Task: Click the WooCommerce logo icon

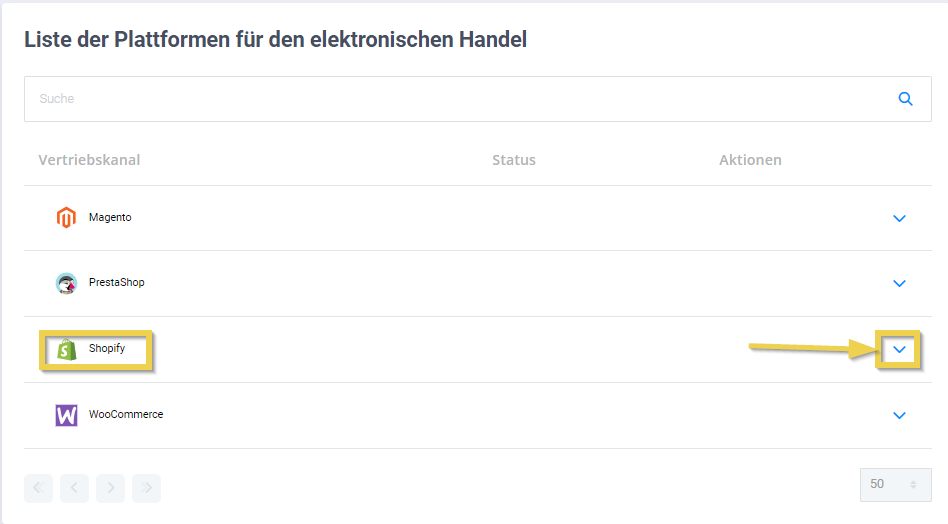Action: pos(66,415)
